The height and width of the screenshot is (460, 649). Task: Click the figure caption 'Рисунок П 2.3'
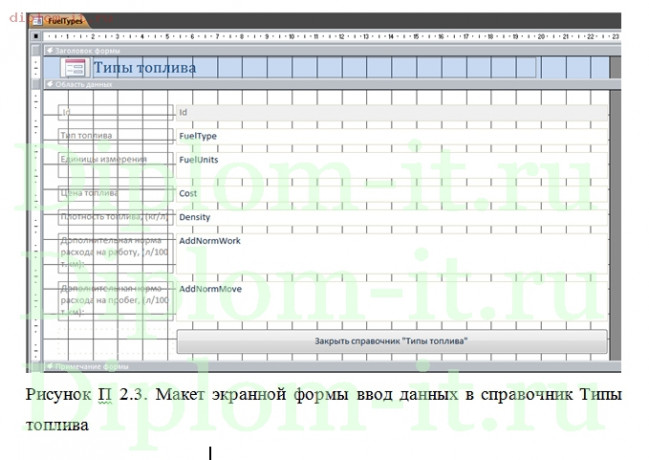86,394
